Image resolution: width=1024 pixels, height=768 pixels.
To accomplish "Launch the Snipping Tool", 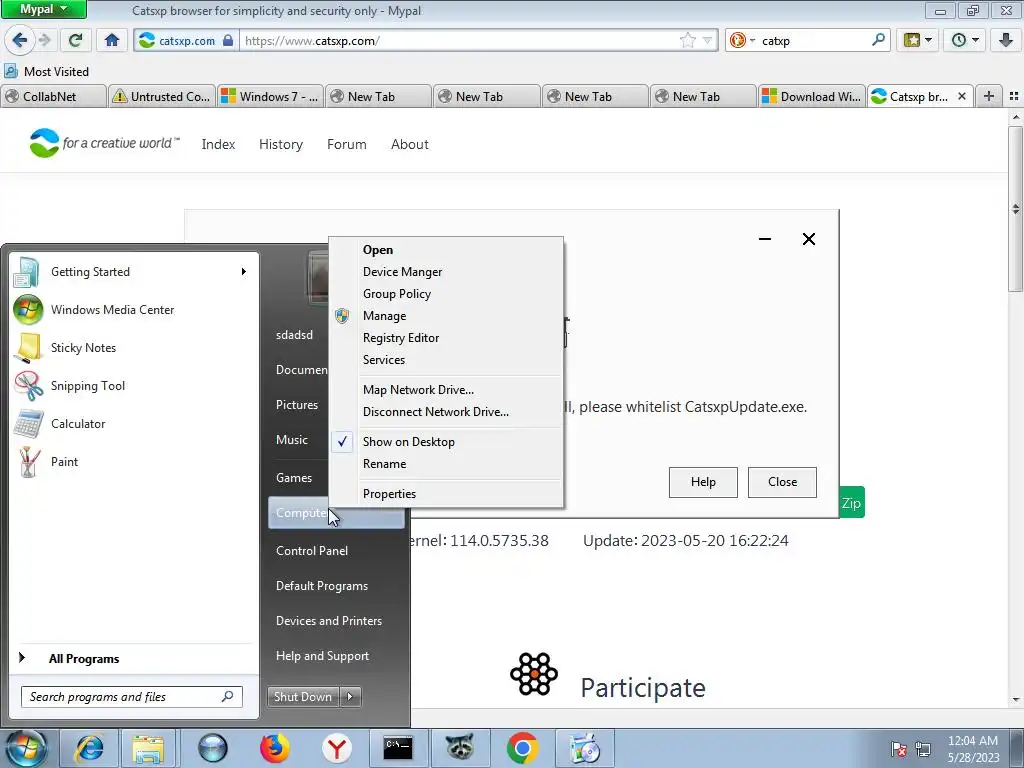I will (x=133, y=385).
